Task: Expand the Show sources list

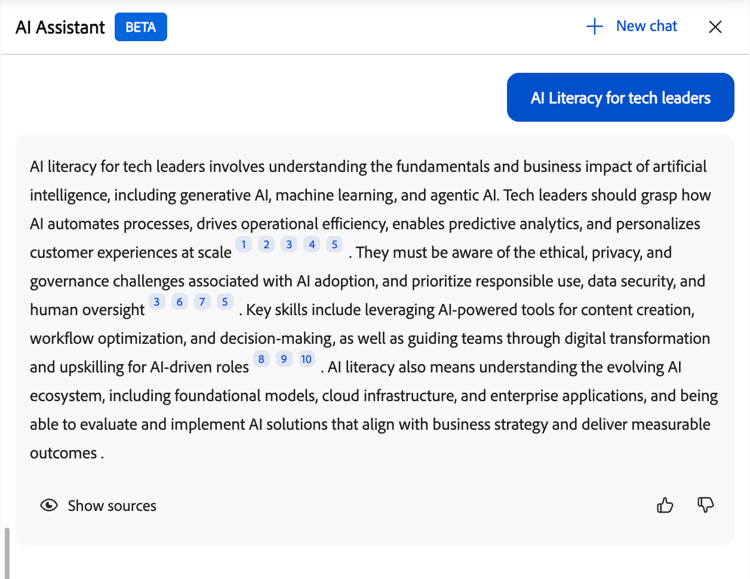Action: (x=111, y=506)
